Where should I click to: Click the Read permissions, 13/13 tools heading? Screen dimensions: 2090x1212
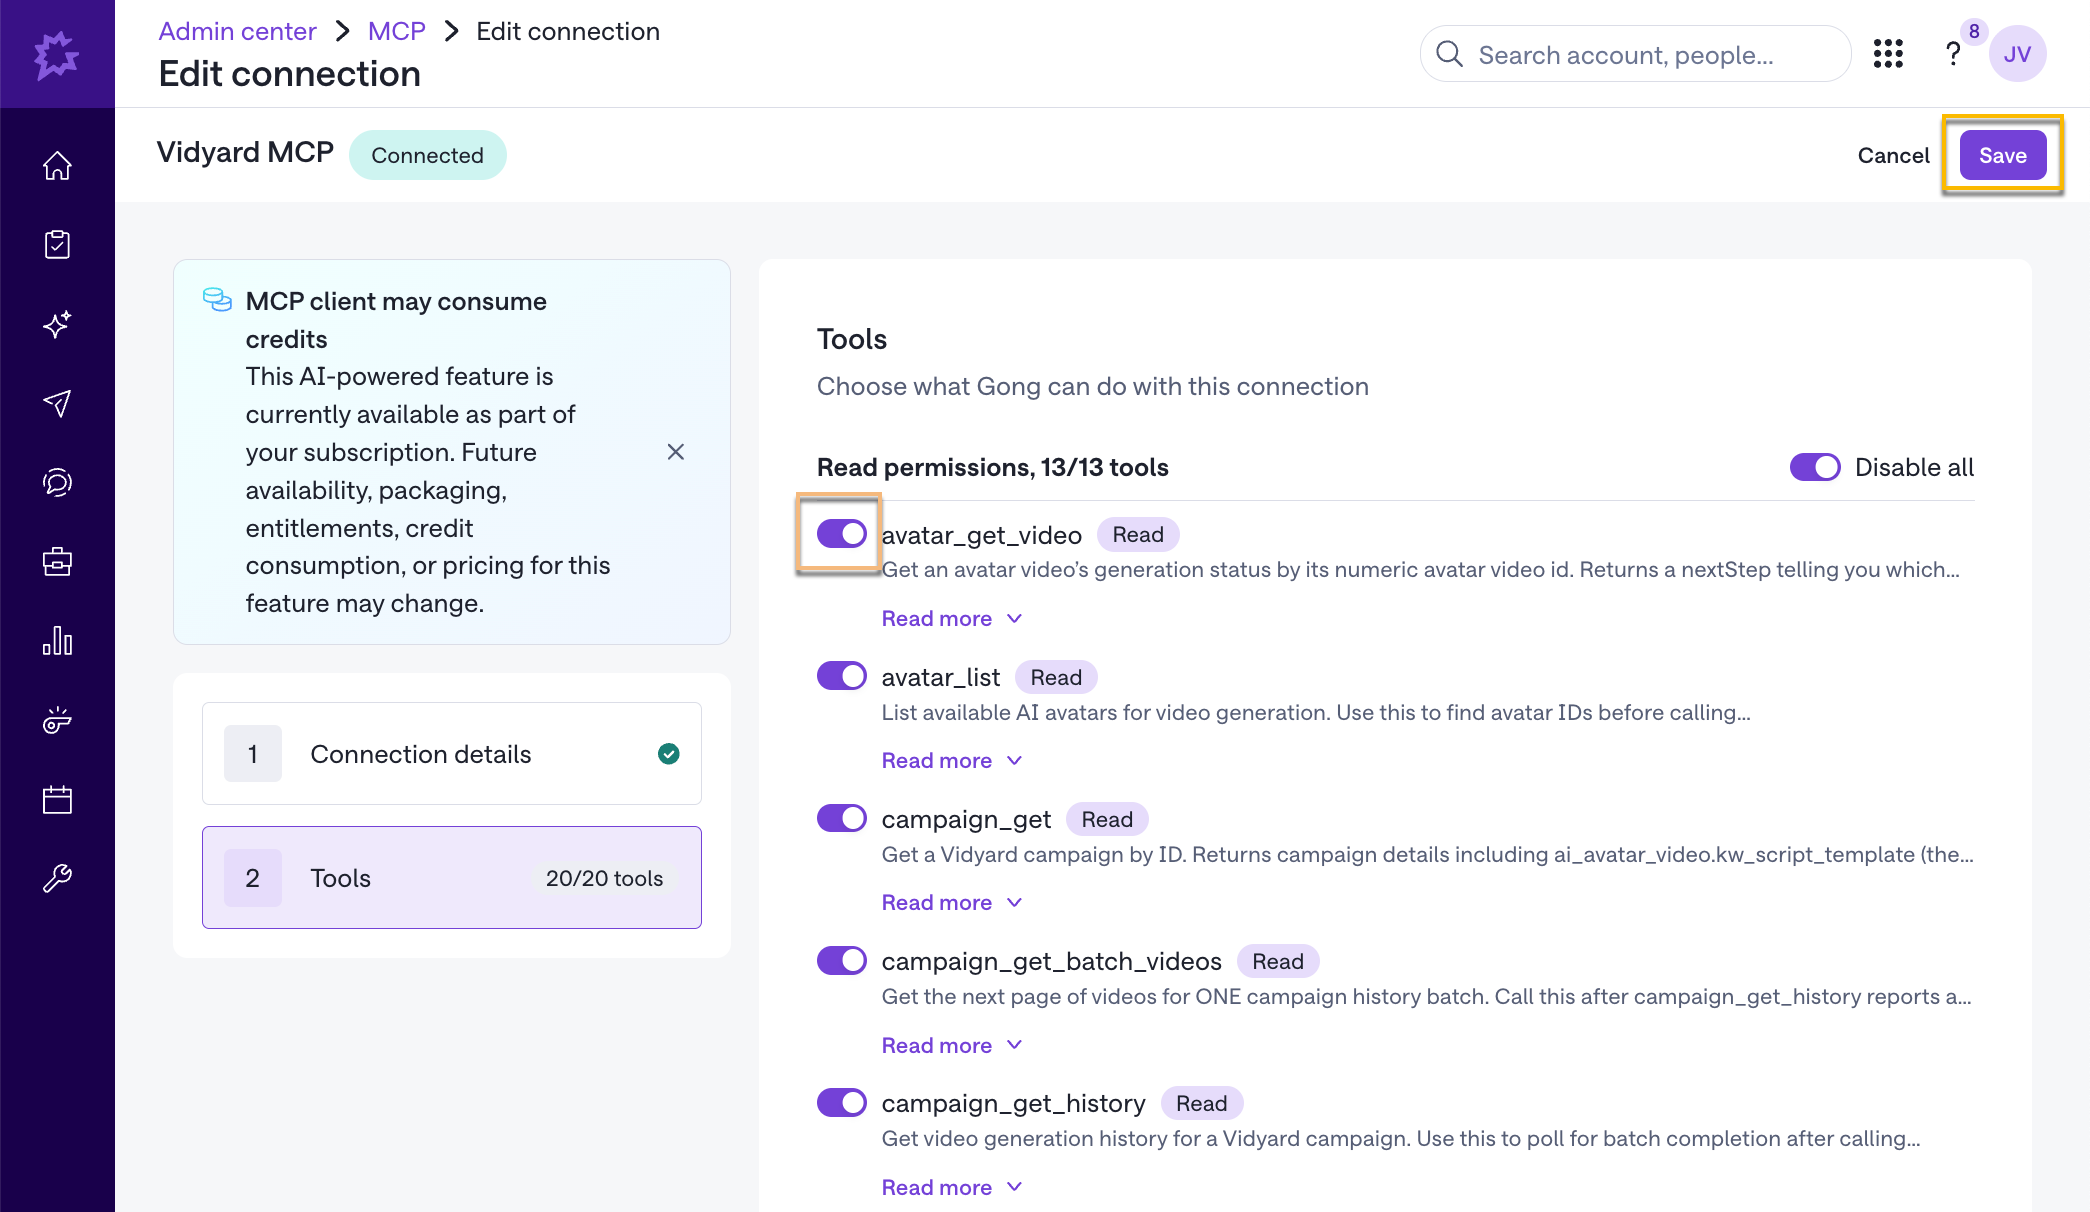click(x=992, y=467)
